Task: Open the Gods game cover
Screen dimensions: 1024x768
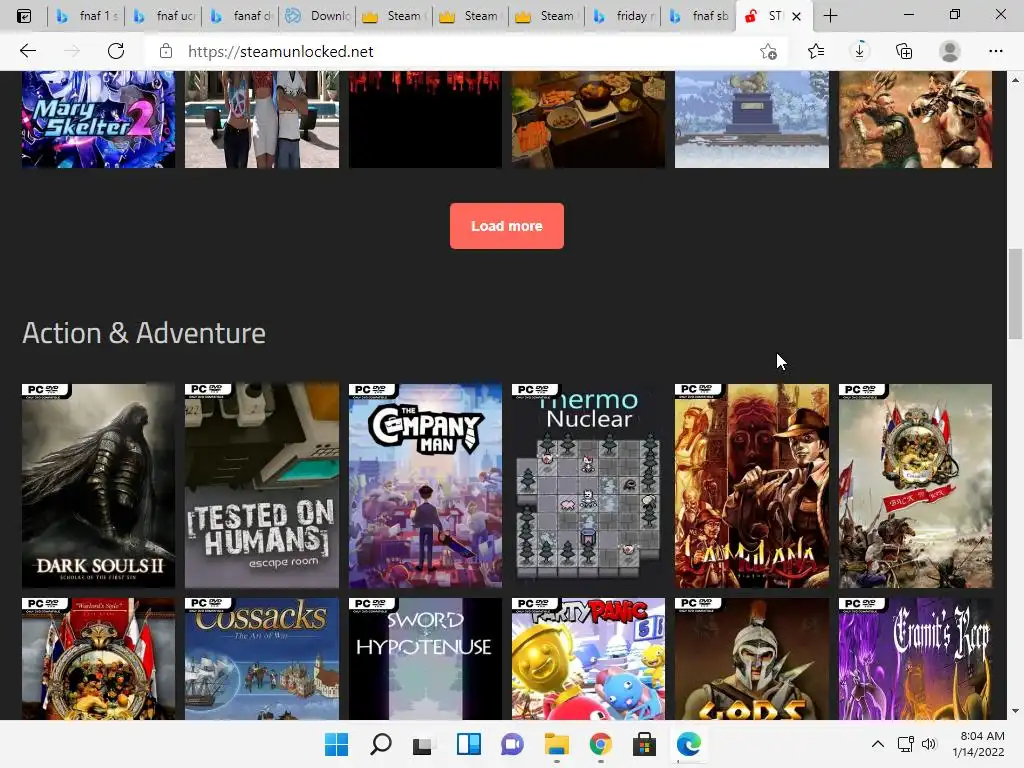Action: click(752, 658)
